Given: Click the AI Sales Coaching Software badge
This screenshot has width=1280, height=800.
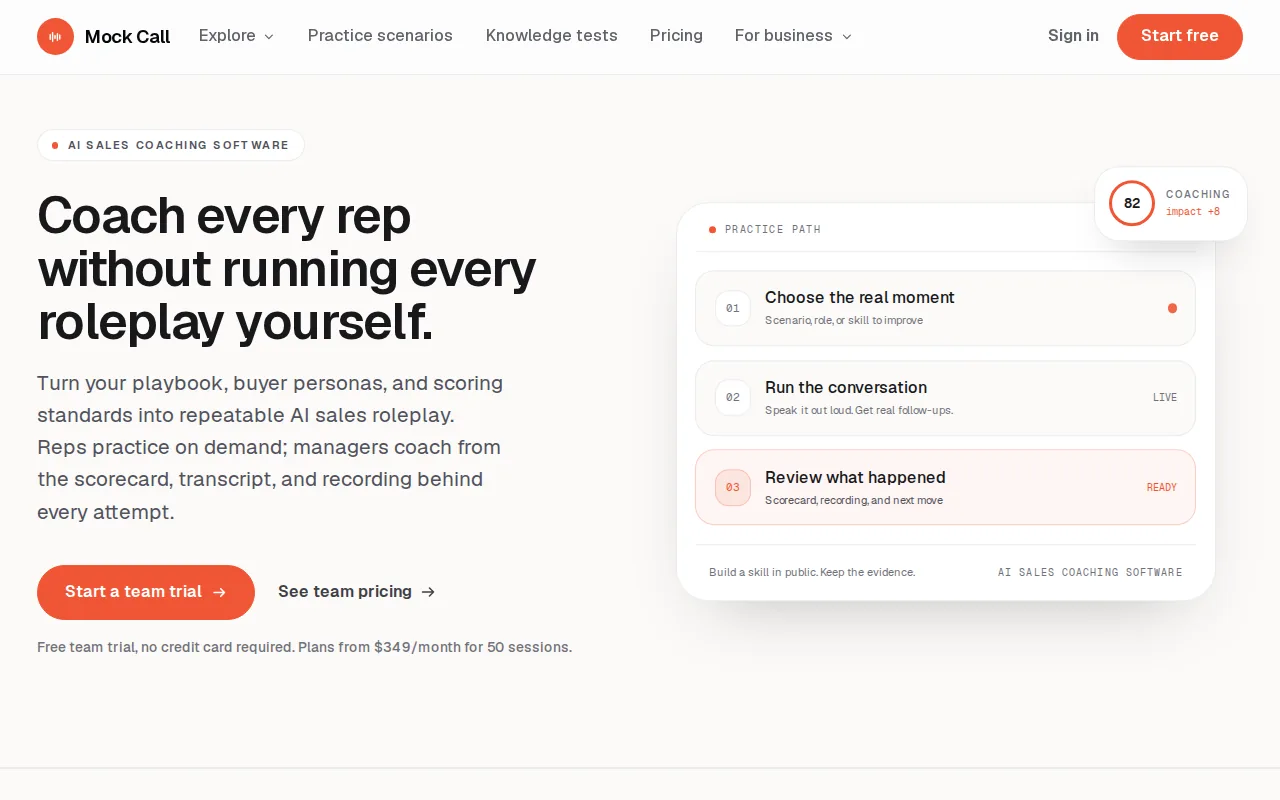Looking at the screenshot, I should click(171, 145).
